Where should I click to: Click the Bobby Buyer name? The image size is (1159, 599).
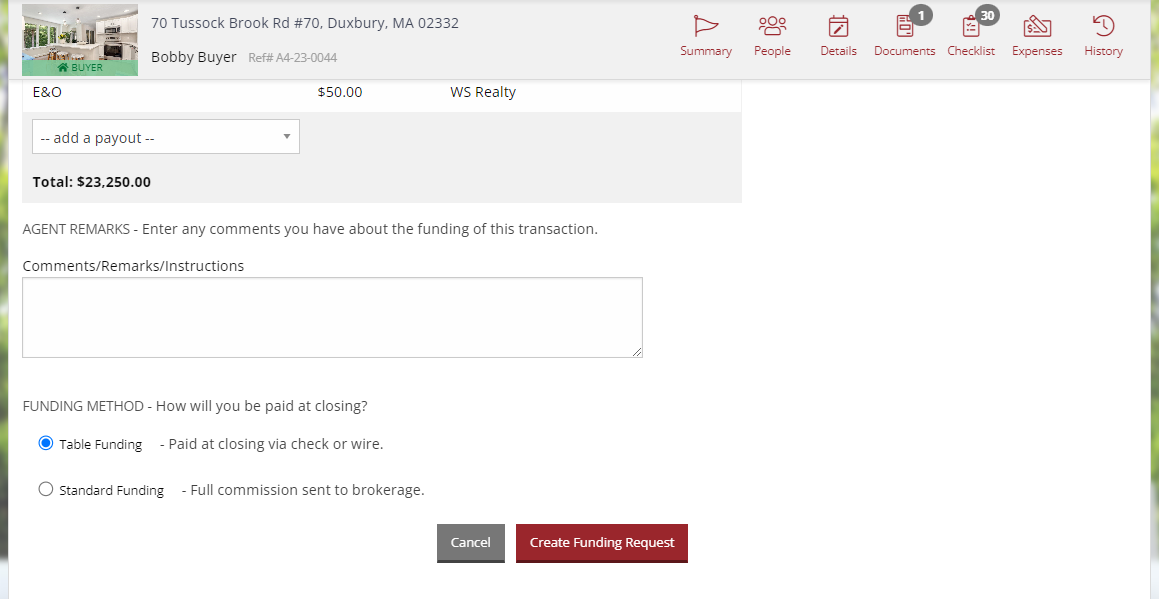click(193, 57)
